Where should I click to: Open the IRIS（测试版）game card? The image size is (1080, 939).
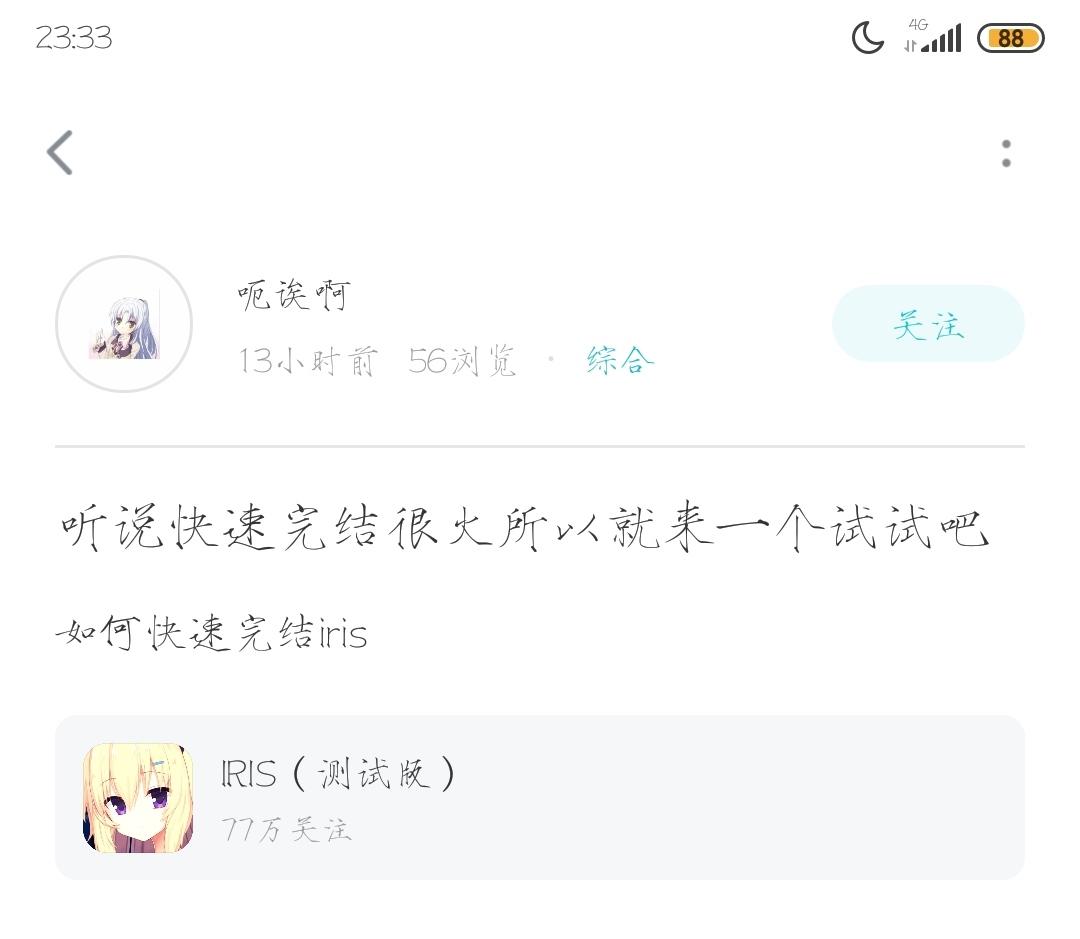(x=540, y=797)
